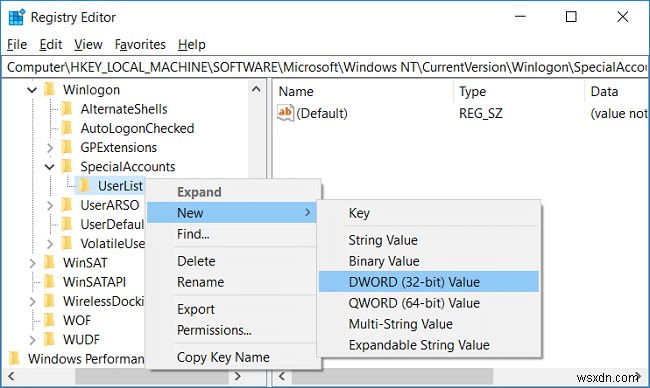Click the WUDF folder icon
Viewport: 650px width, 388px height.
pyautogui.click(x=49, y=340)
